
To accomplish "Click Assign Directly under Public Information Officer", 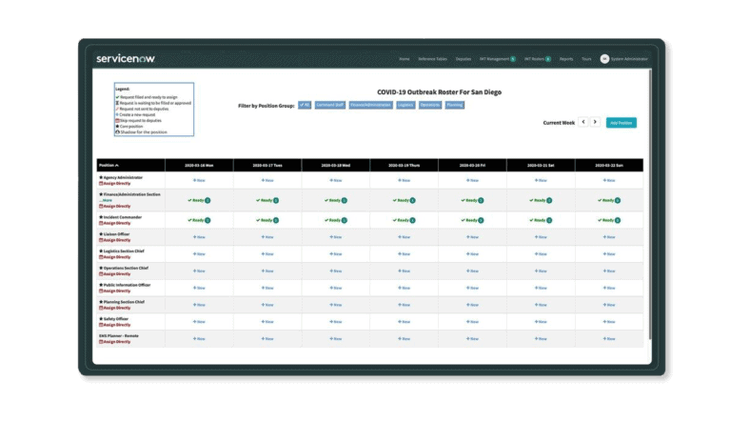I will coord(115,291).
